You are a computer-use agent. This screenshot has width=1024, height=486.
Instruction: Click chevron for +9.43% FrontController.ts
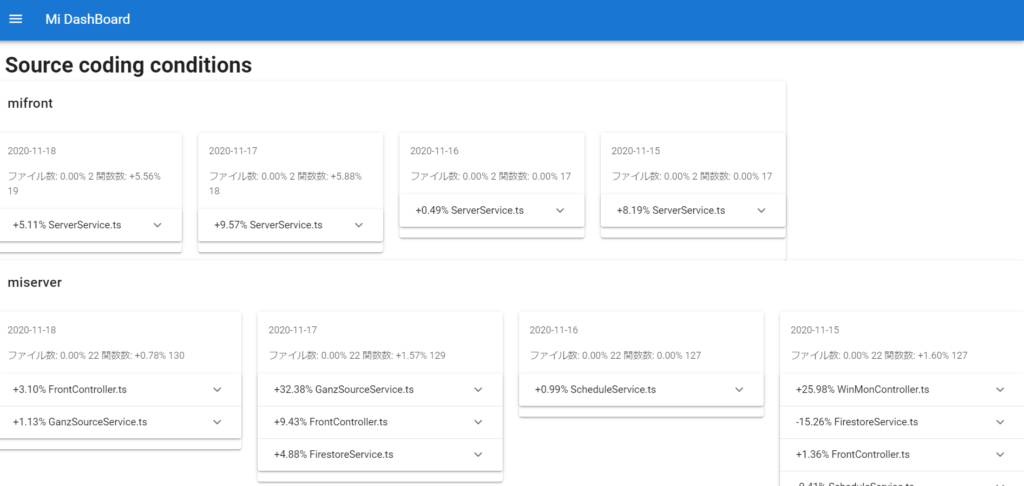click(x=478, y=422)
